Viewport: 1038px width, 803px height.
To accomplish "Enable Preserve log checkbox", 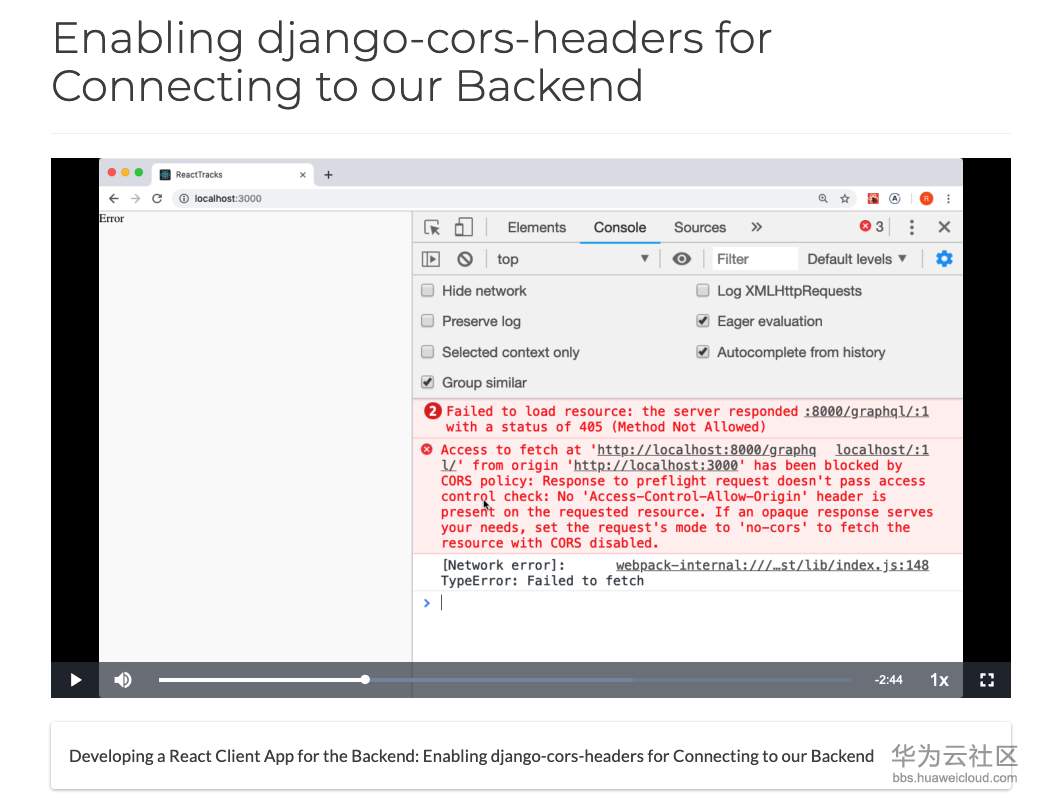I will (x=428, y=321).
